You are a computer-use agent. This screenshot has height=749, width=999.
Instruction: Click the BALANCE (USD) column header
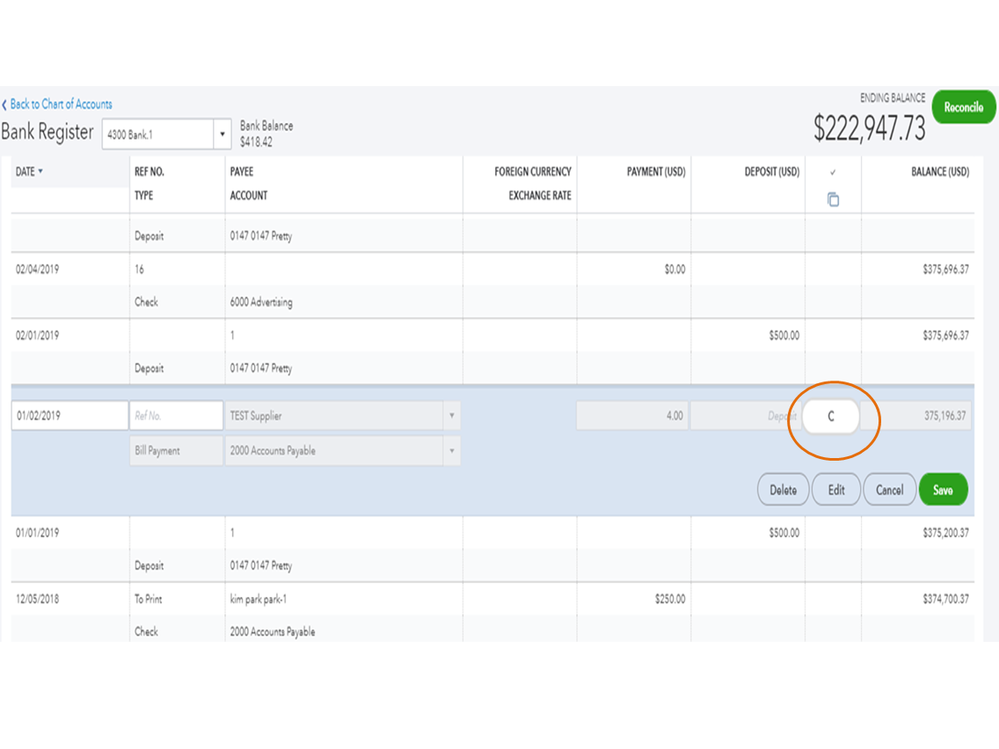(x=939, y=172)
